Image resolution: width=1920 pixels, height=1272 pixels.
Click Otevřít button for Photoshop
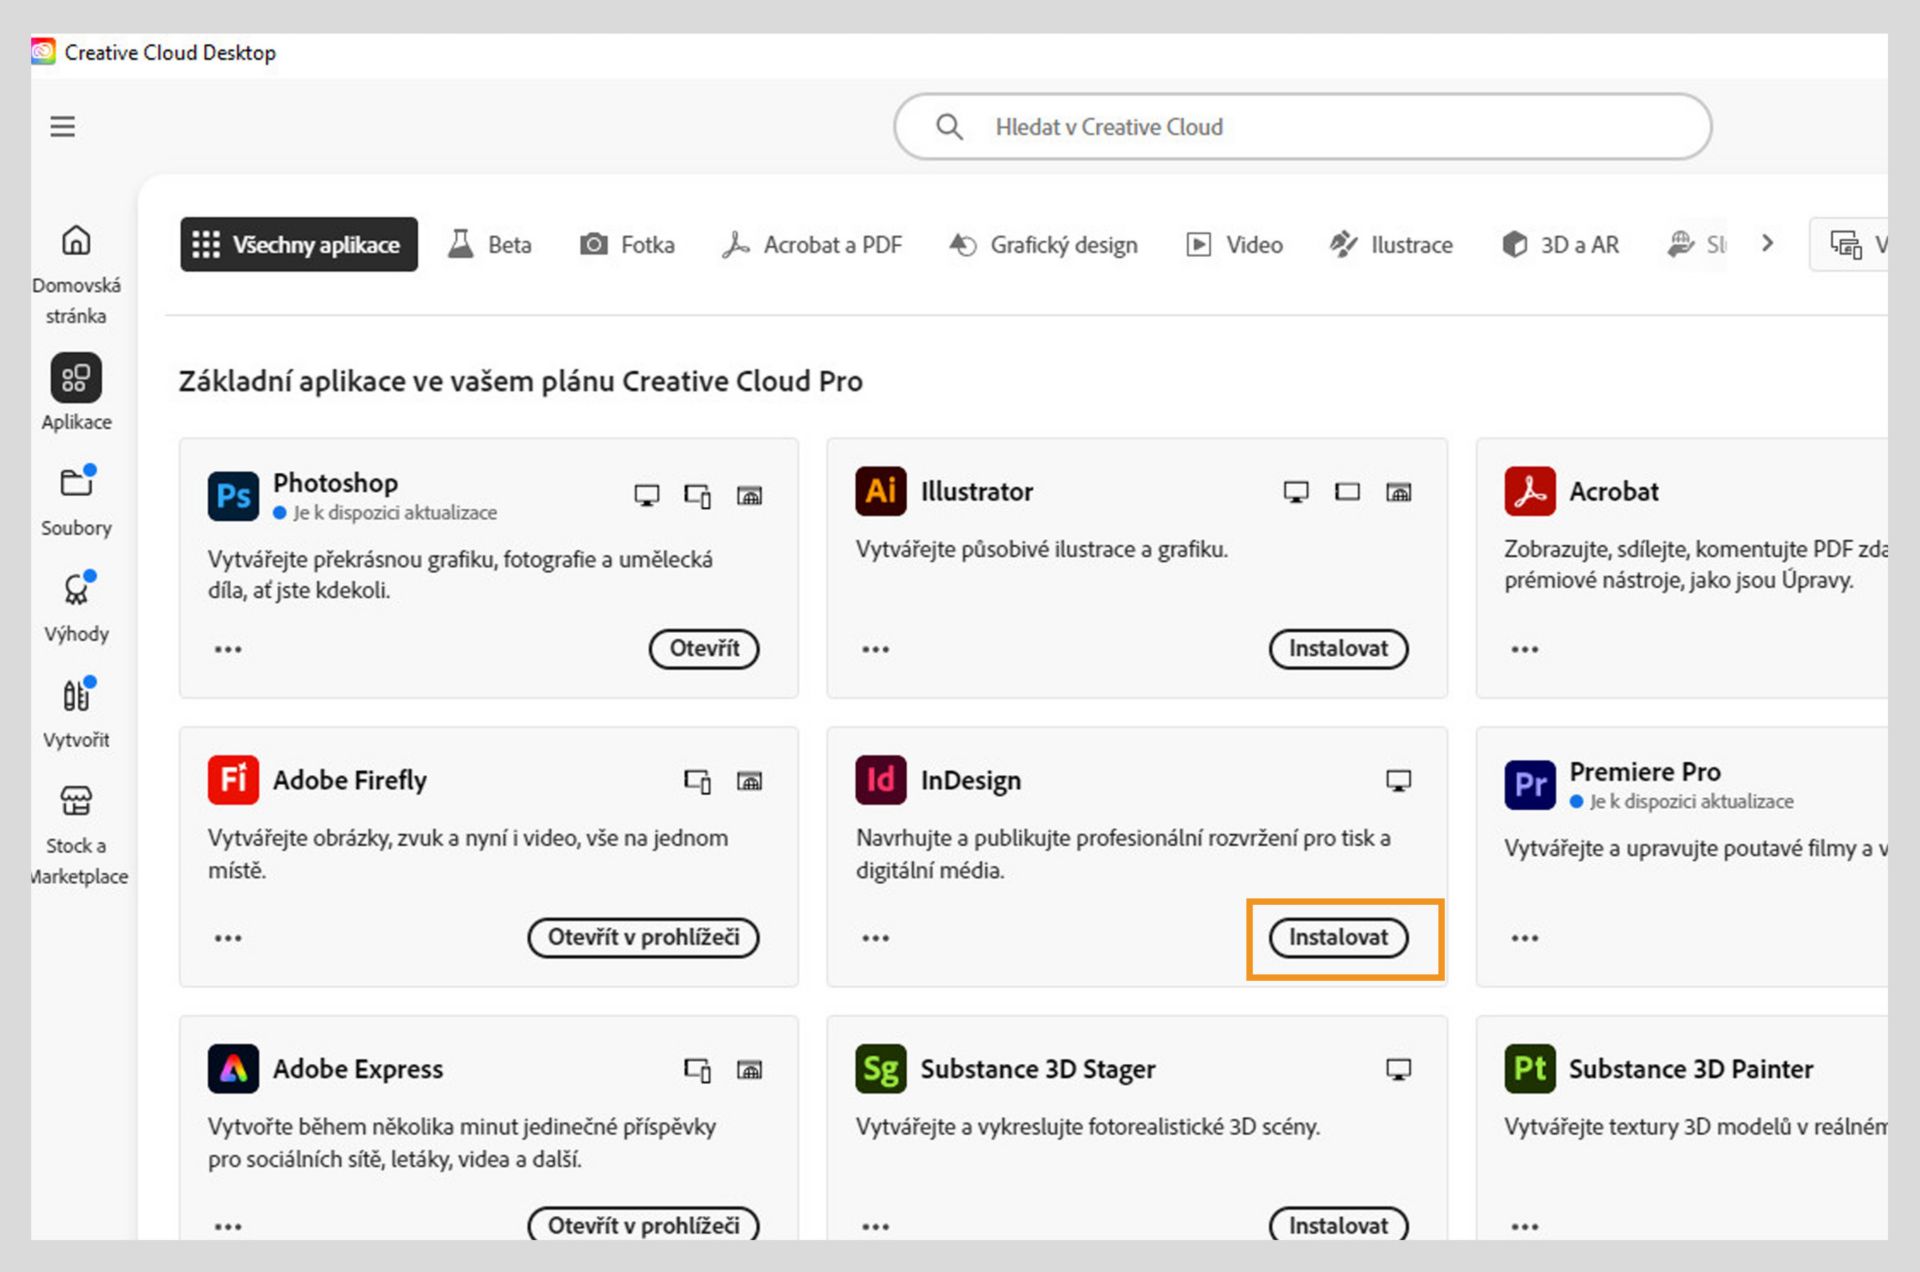(x=704, y=648)
